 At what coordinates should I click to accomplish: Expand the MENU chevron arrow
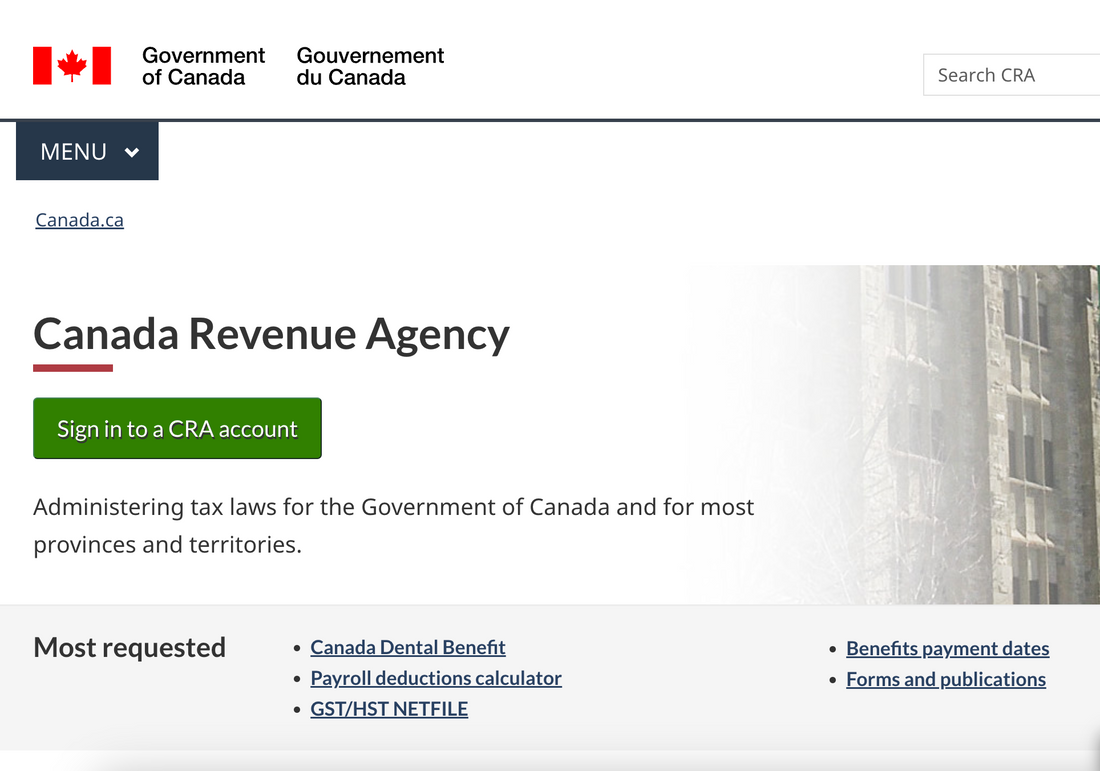(x=132, y=152)
